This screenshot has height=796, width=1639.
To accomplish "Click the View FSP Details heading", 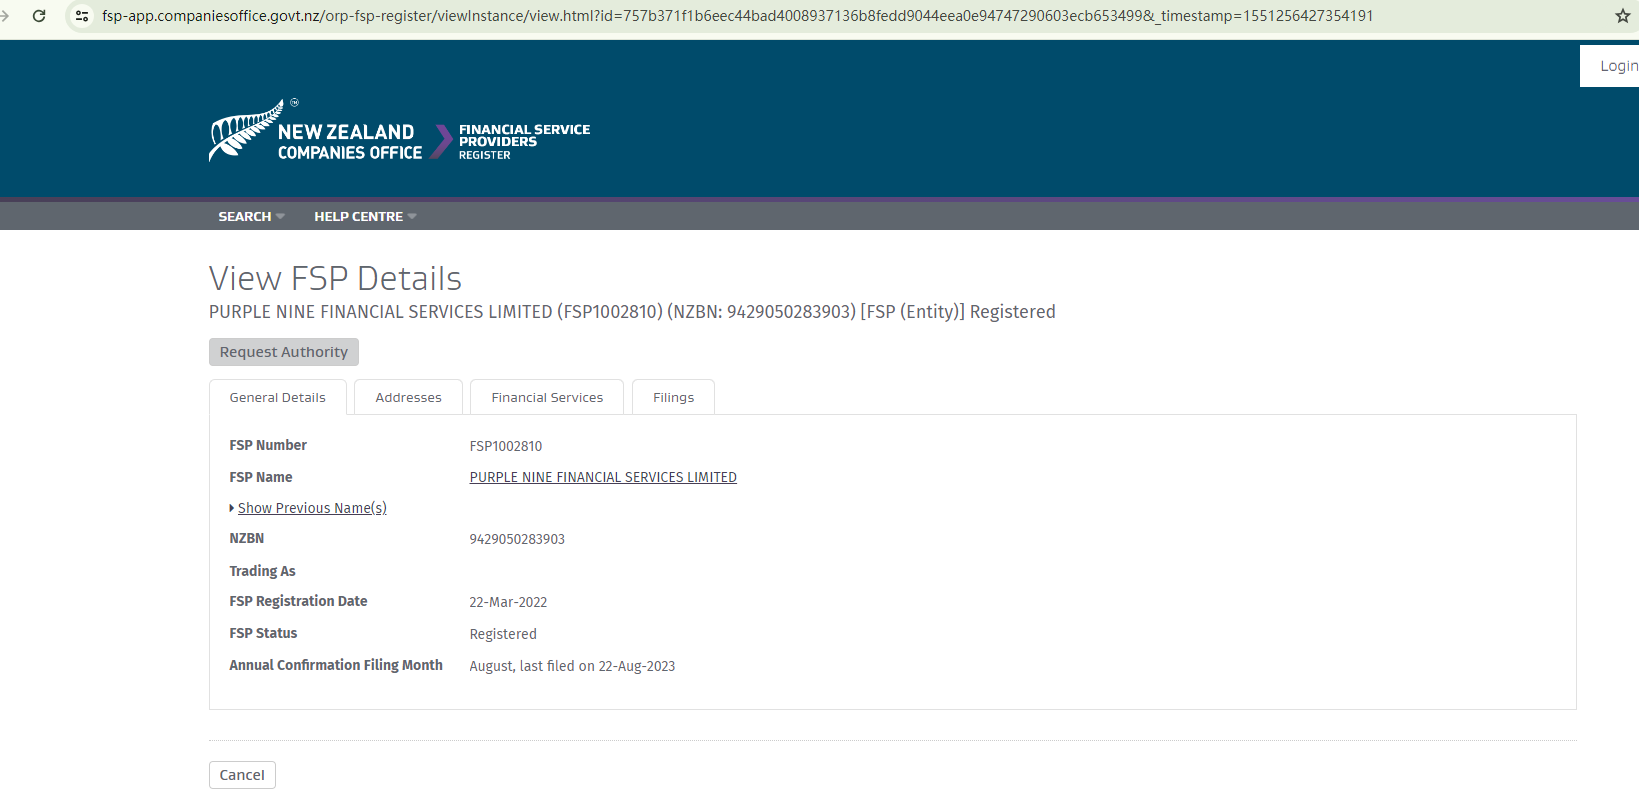I will (335, 278).
